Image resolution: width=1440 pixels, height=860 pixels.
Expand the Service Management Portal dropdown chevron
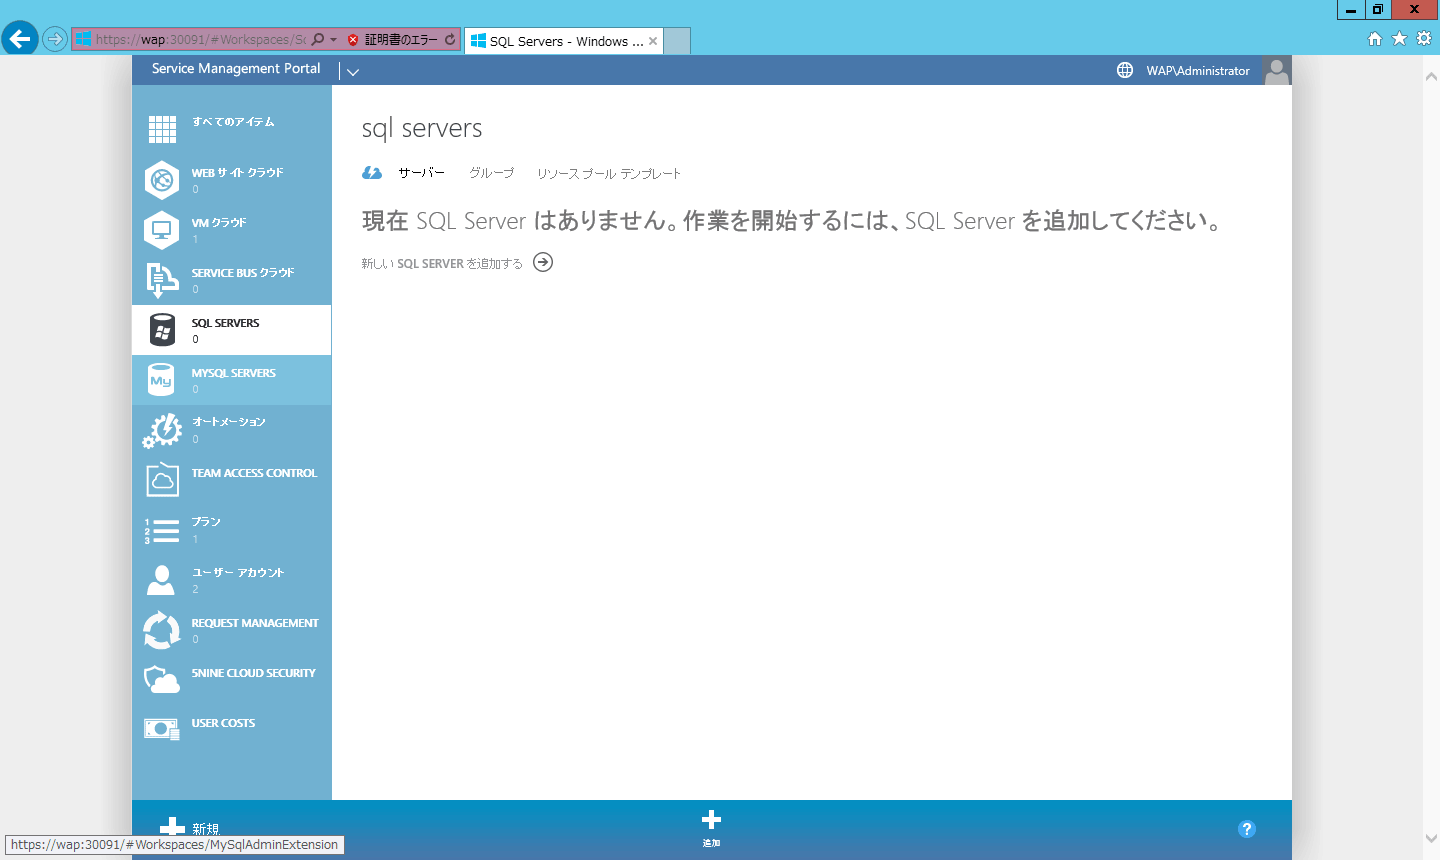(353, 71)
